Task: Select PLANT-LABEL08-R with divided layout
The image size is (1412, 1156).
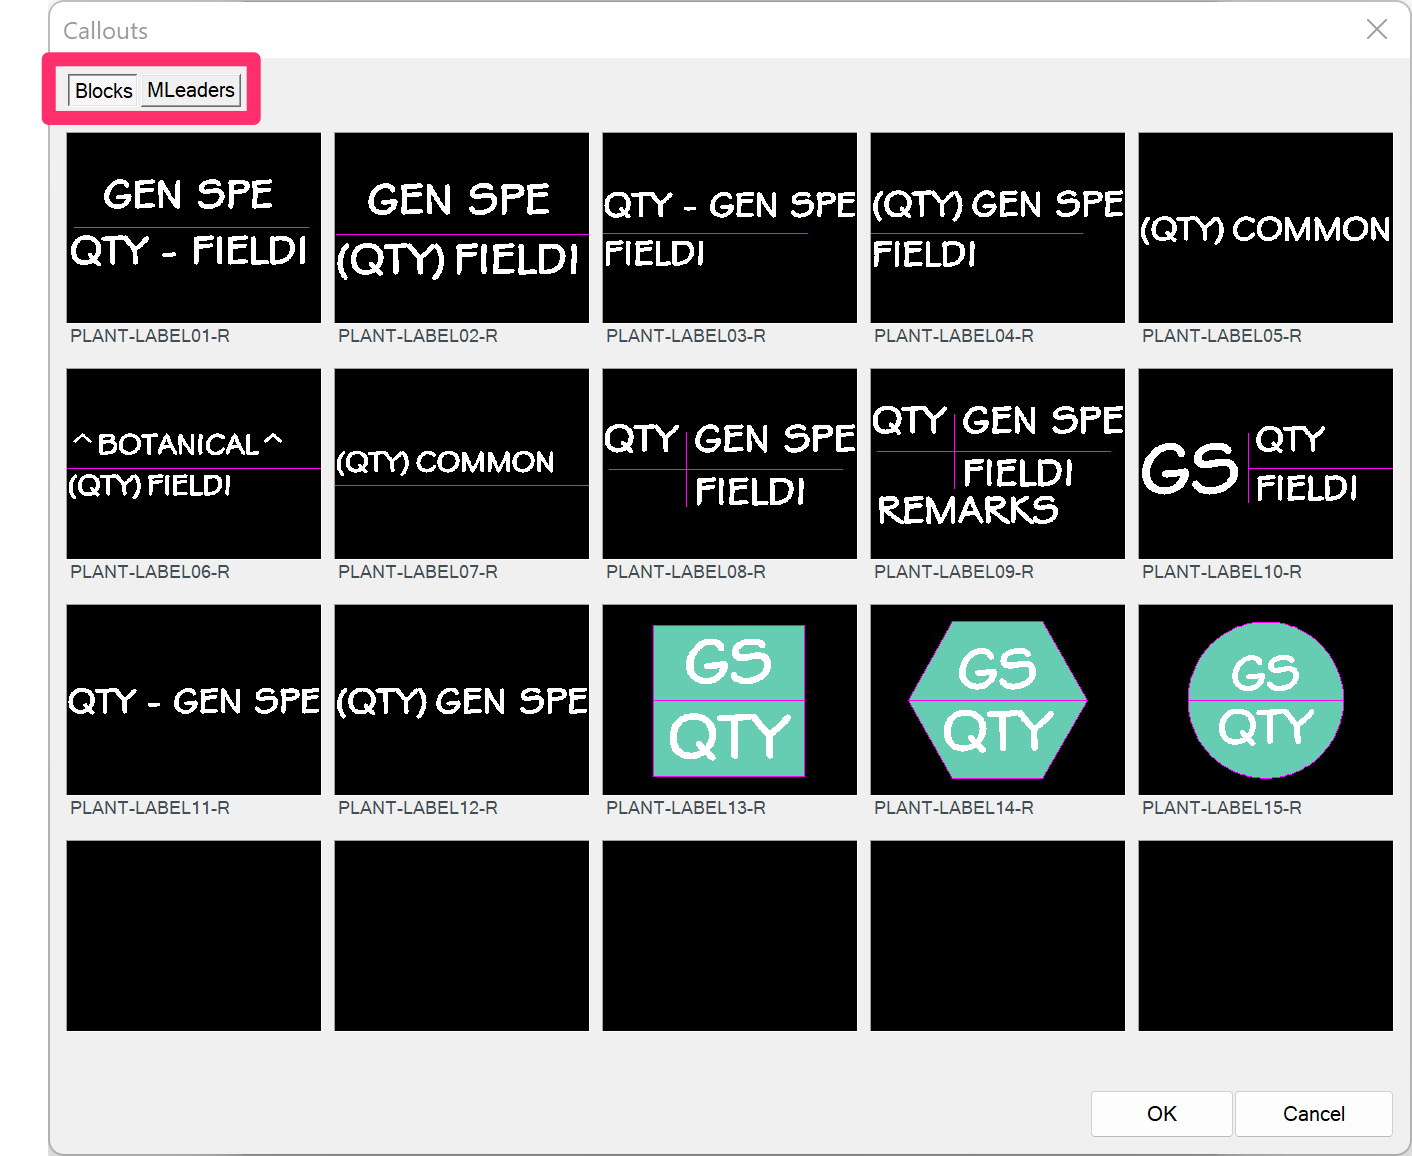Action: [729, 463]
